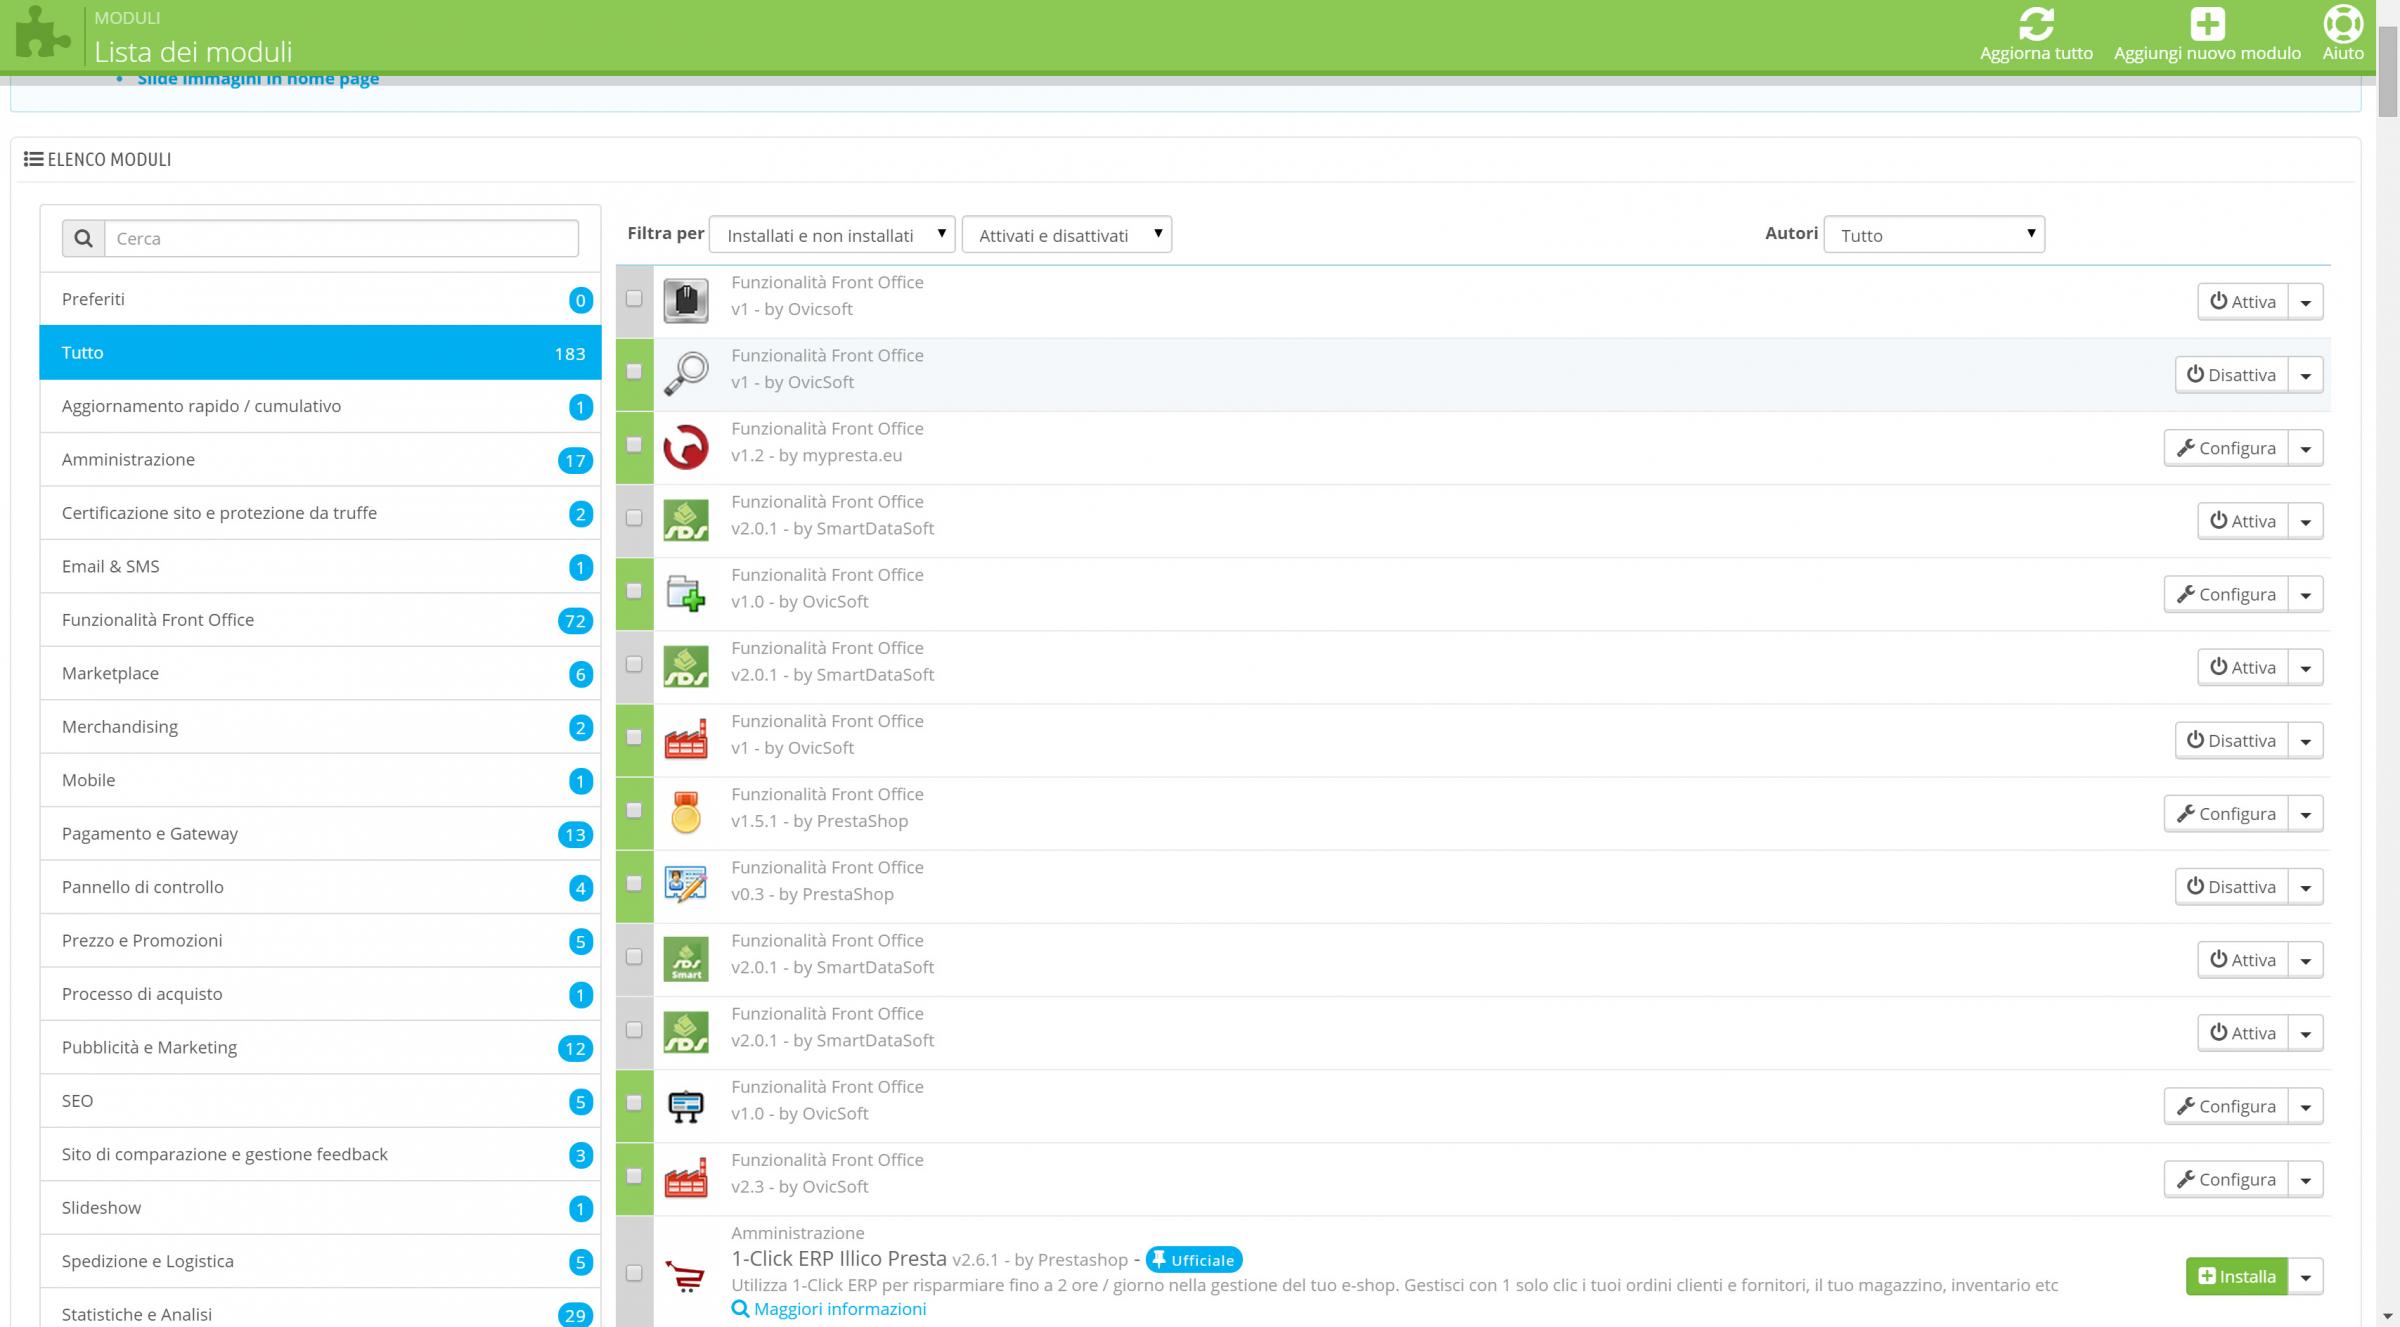This screenshot has width=2400, height=1327.
Task: Click the red shopping cart ERP icon
Action: coord(686,1276)
